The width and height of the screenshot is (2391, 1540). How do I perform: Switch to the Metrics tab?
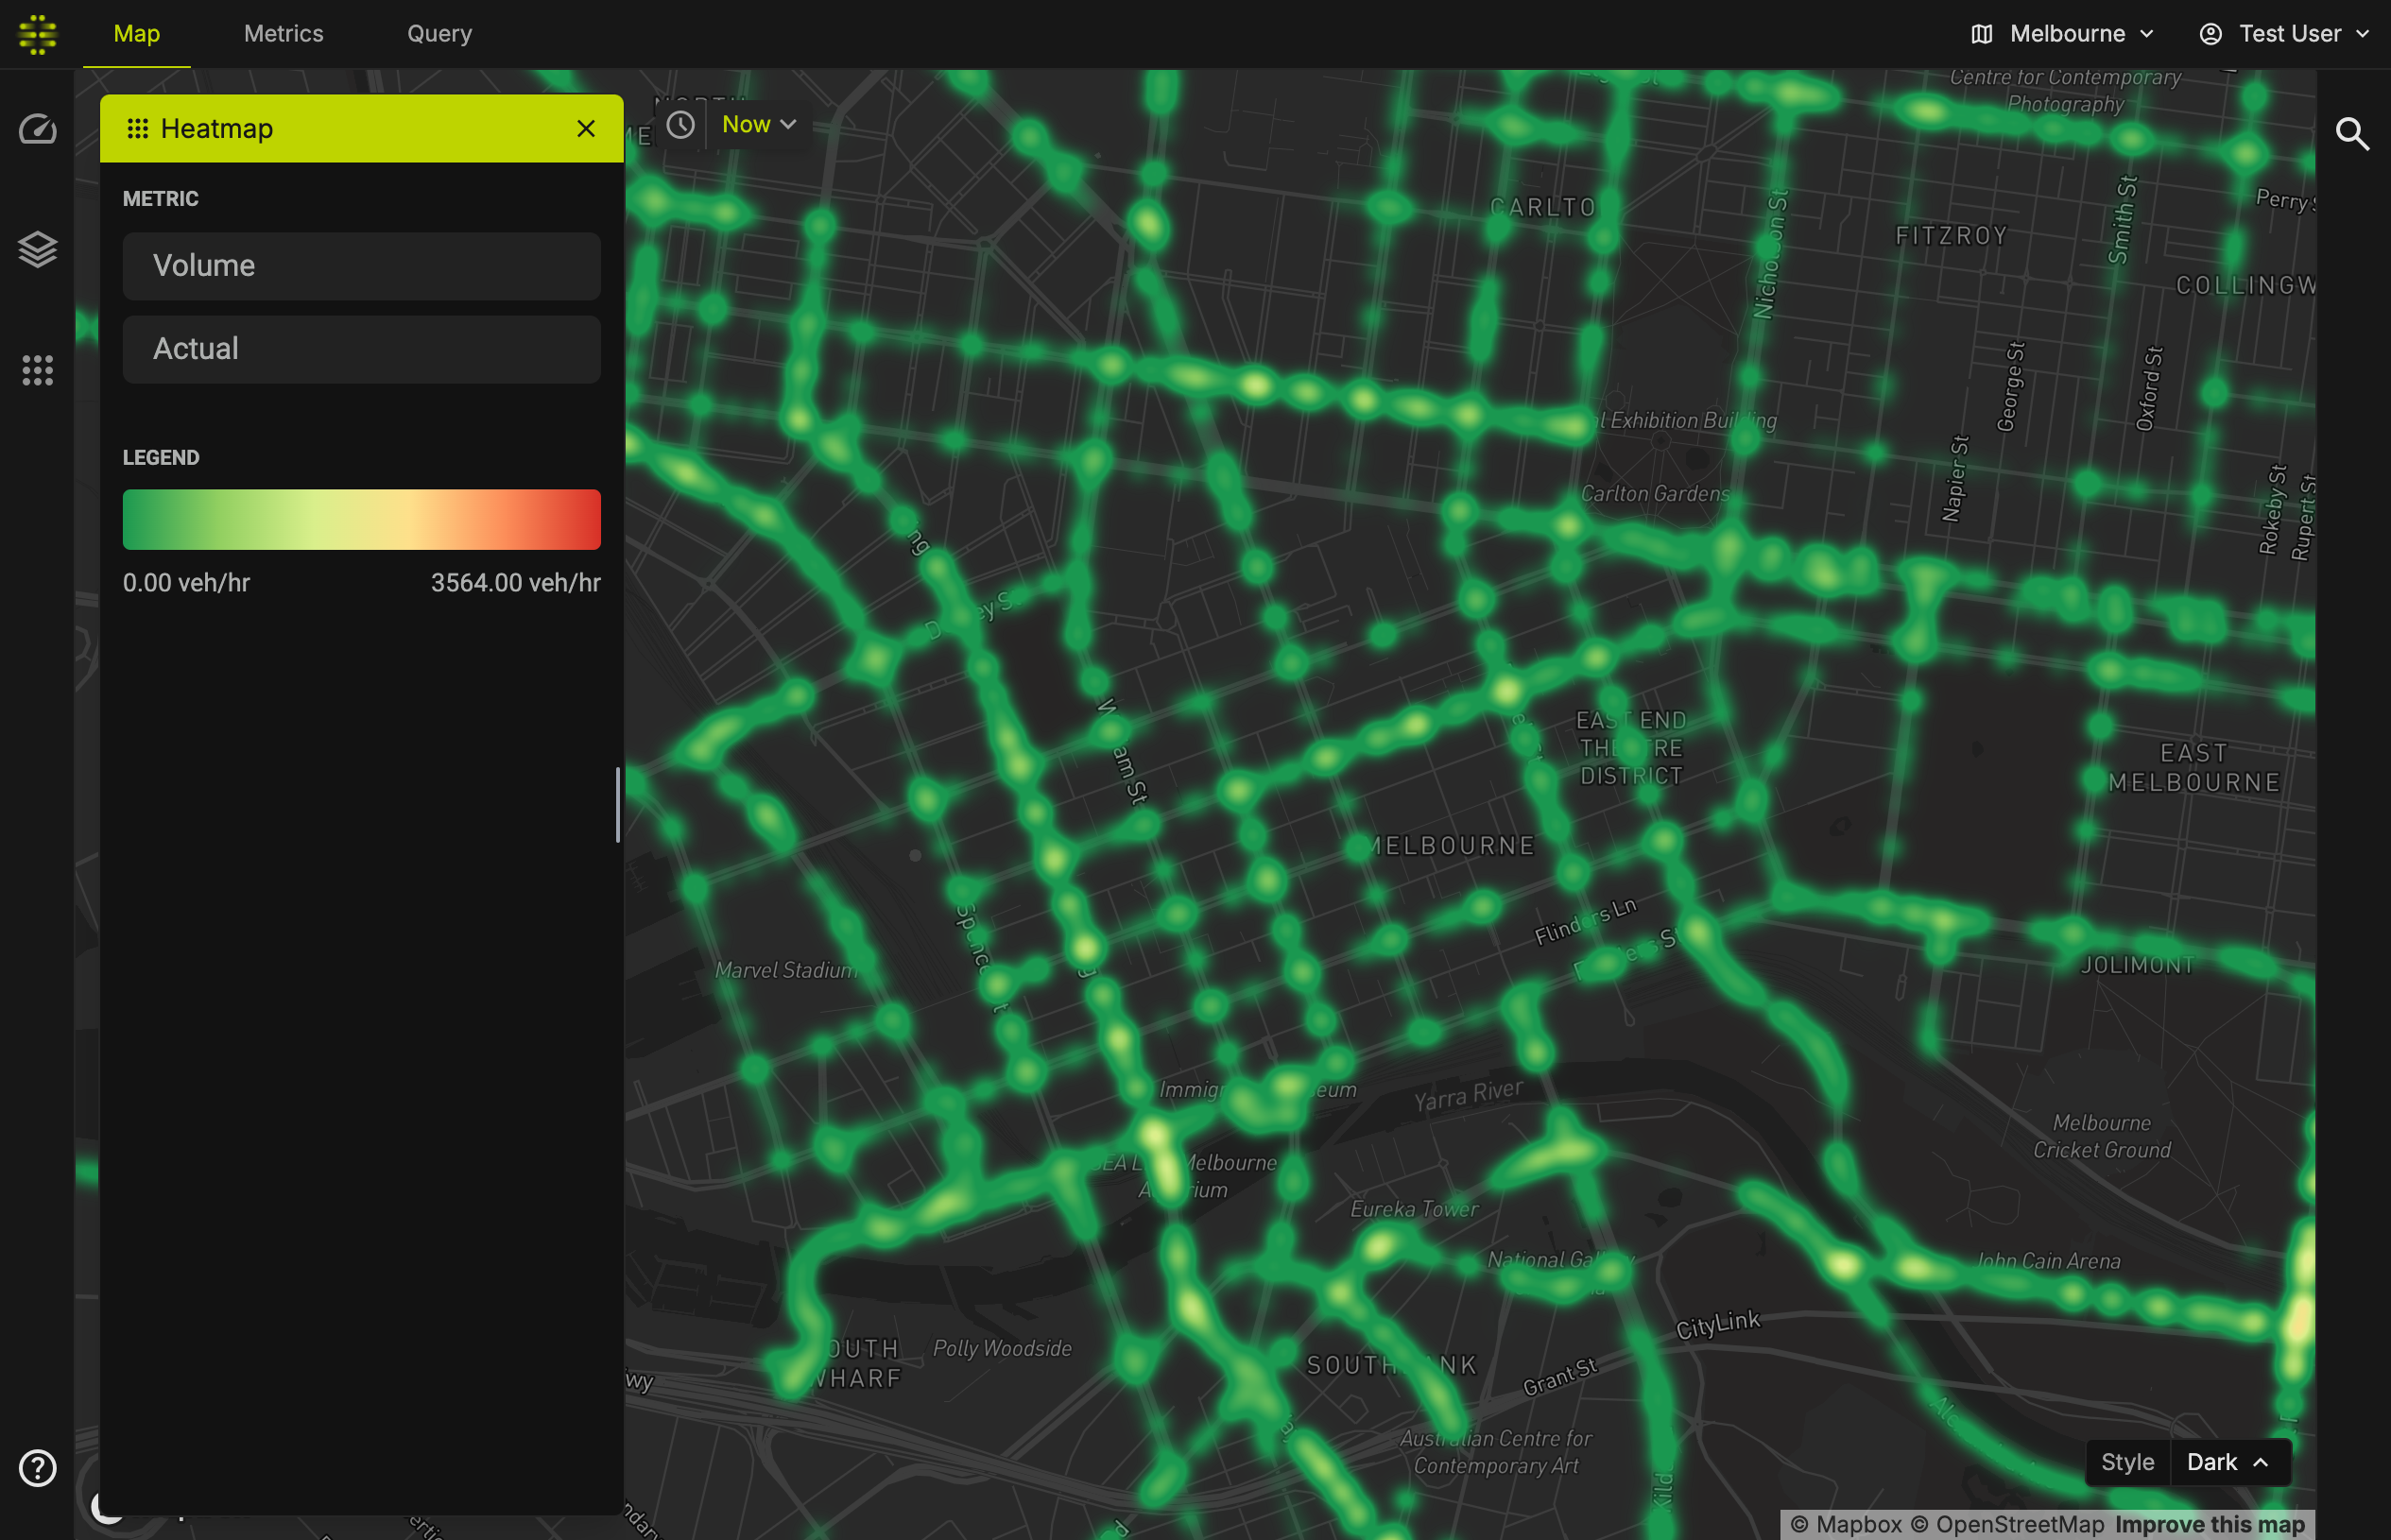coord(283,34)
